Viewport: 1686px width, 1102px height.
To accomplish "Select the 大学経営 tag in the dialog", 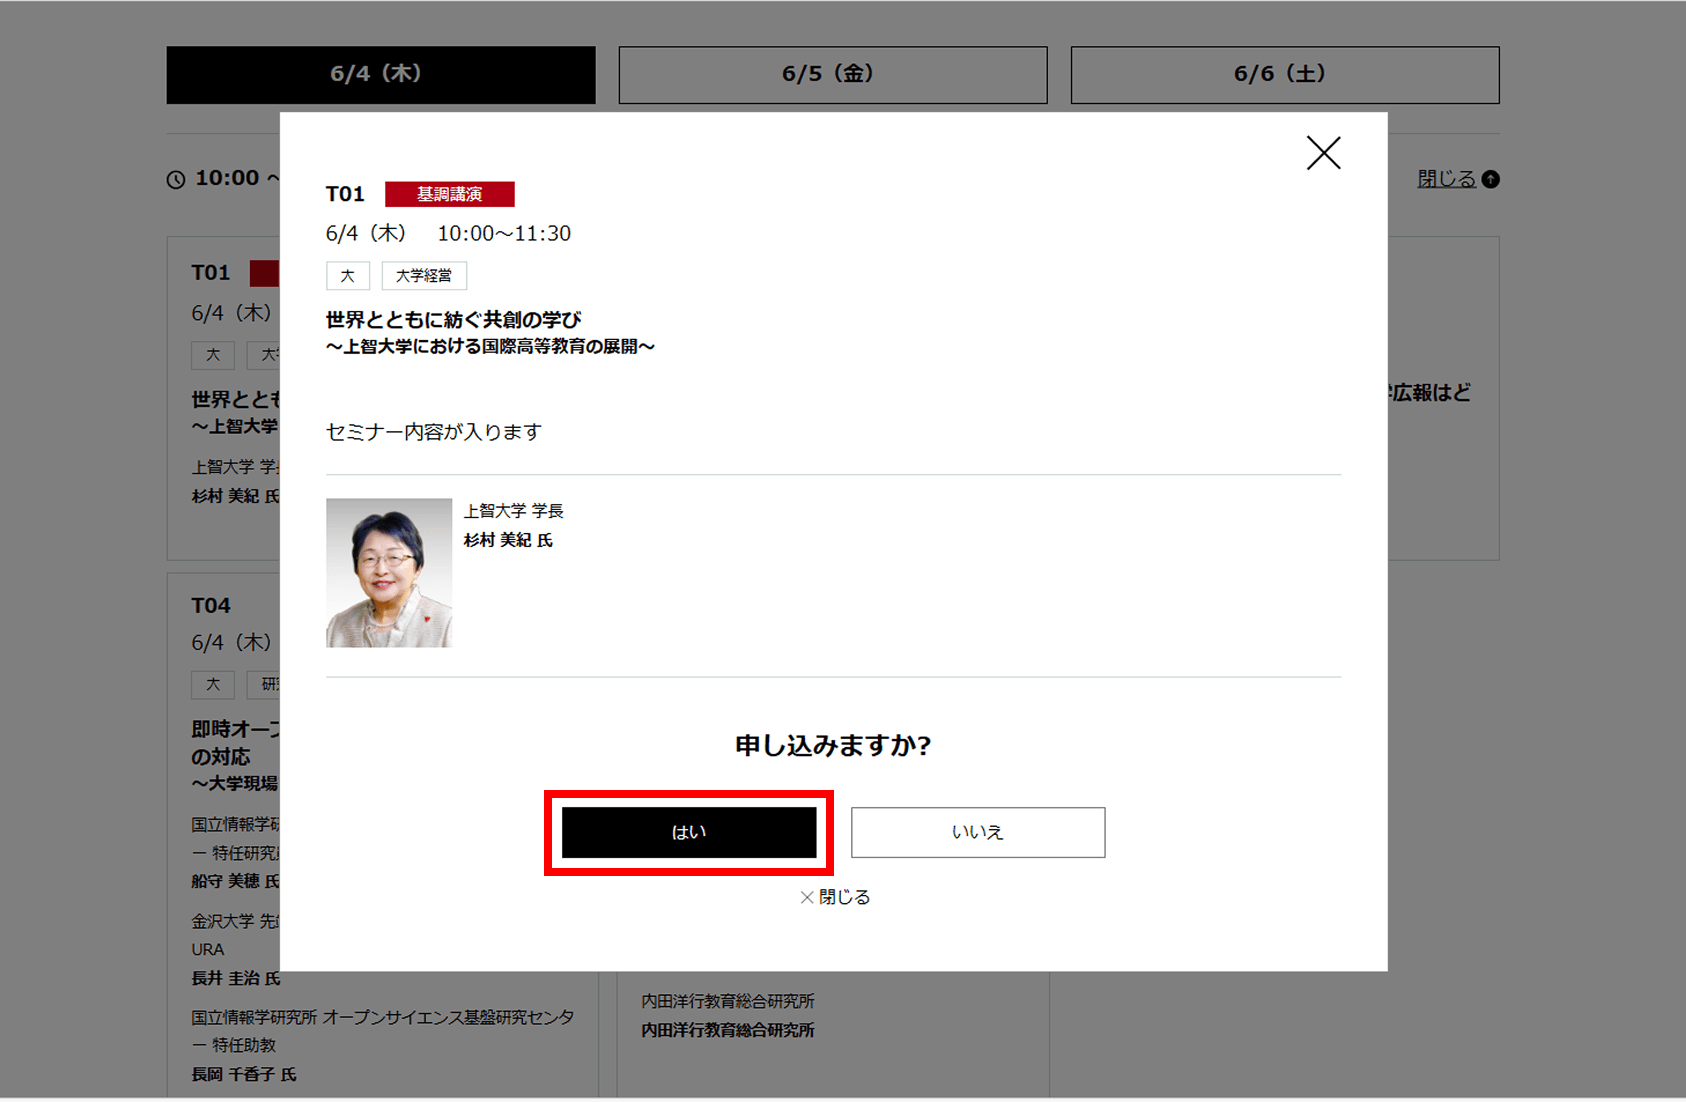I will coord(423,276).
